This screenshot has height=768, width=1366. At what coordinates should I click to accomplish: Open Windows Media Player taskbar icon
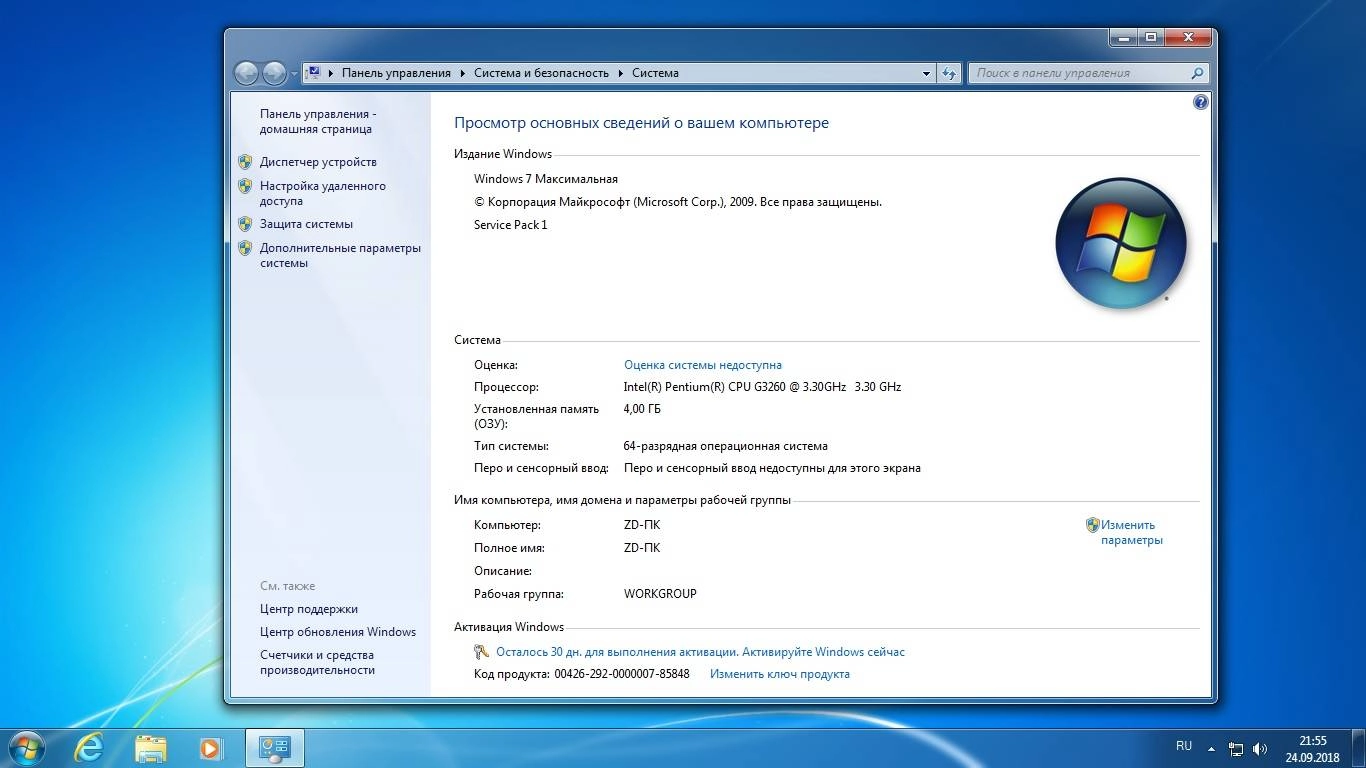pyautogui.click(x=211, y=747)
